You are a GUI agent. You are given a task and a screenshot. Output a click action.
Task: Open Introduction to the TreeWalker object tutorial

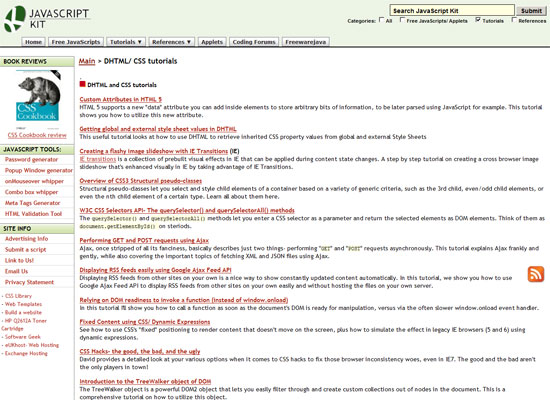tap(145, 381)
